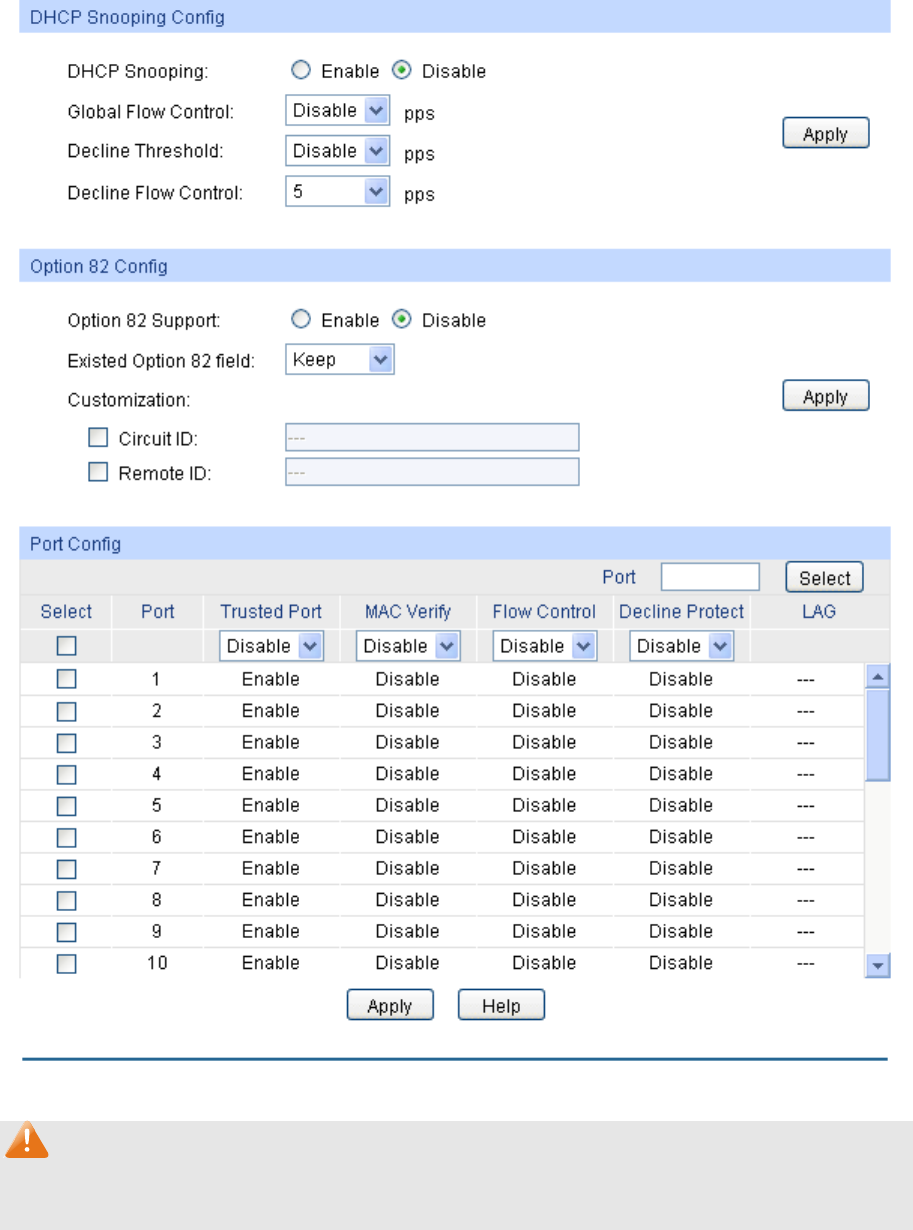Tick the checkbox for port 8
The height and width of the screenshot is (1230, 913).
pos(66,900)
